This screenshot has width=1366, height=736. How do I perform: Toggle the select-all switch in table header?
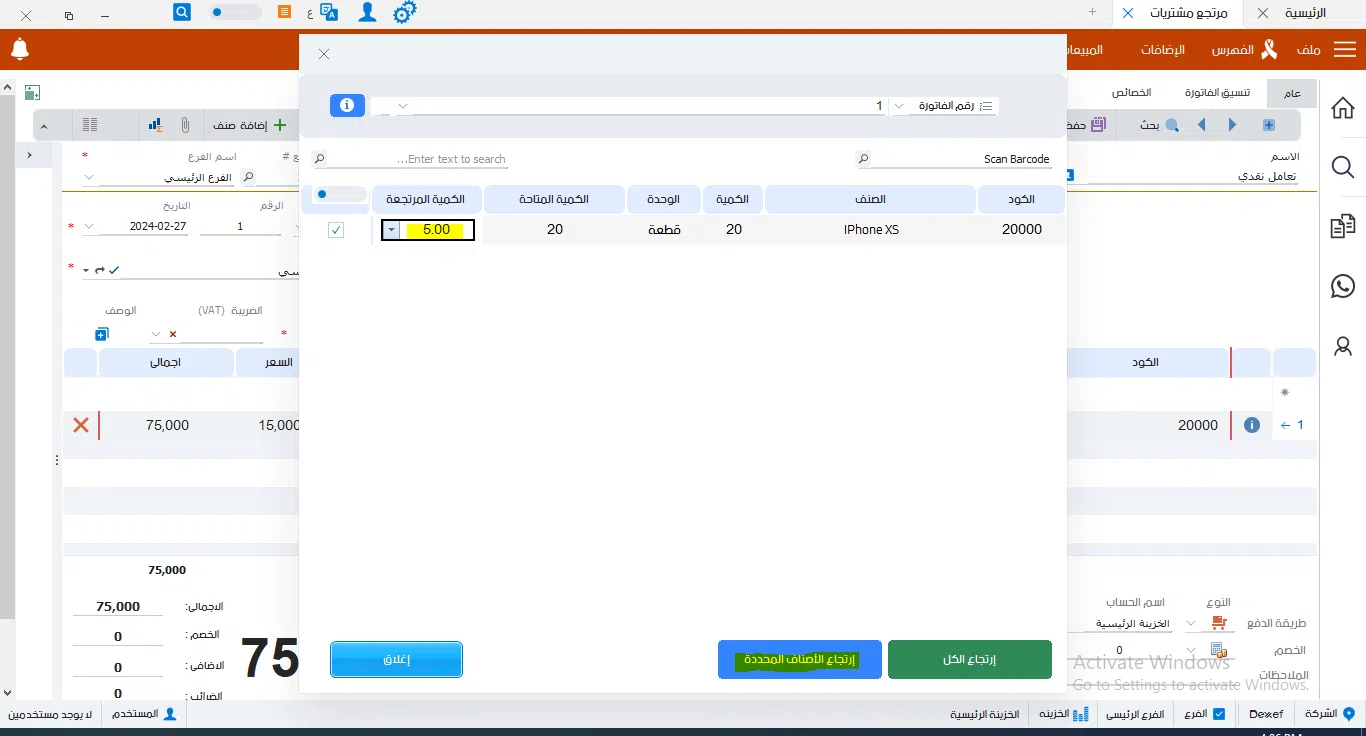[x=327, y=194]
